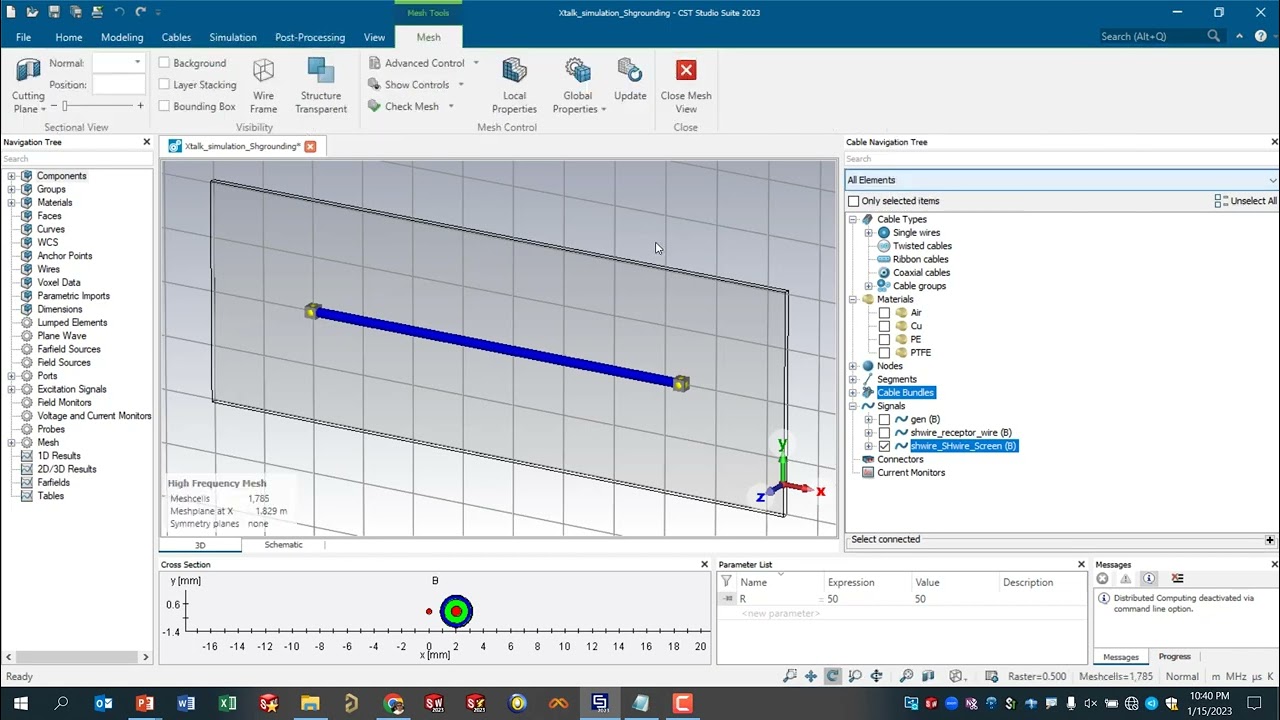Toggle Wire Frame view
The height and width of the screenshot is (720, 1280).
263,85
